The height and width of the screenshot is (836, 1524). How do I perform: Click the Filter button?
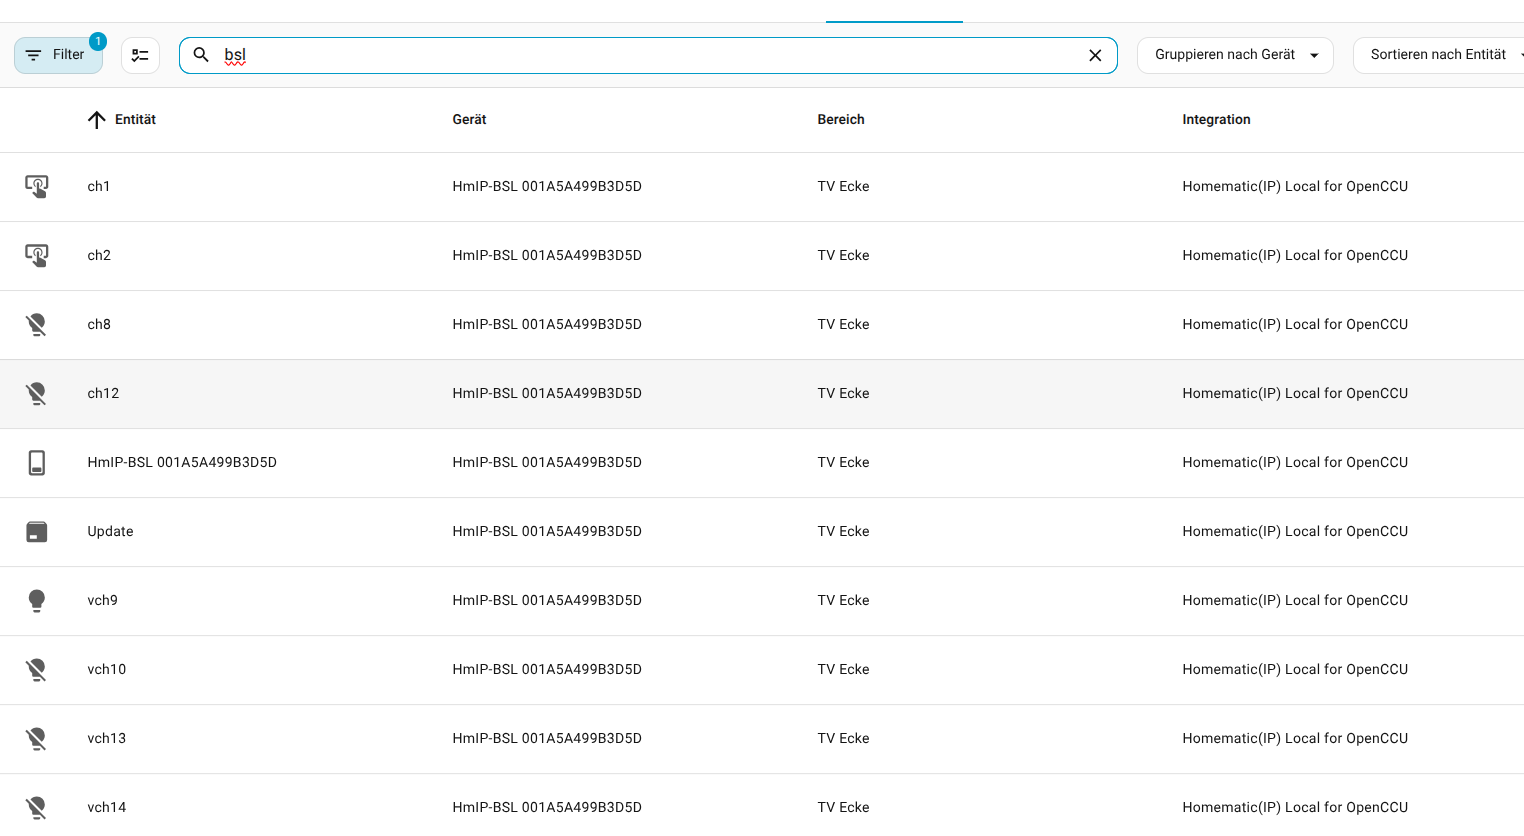(x=58, y=55)
